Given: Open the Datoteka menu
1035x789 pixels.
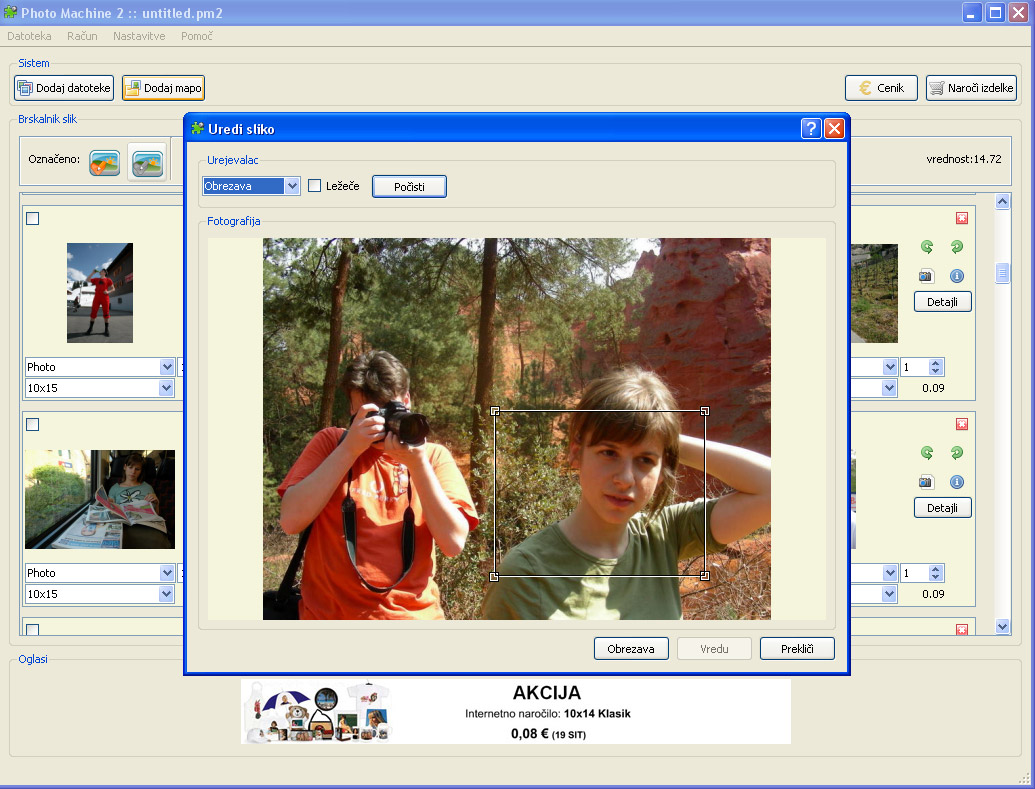Looking at the screenshot, I should [x=29, y=36].
